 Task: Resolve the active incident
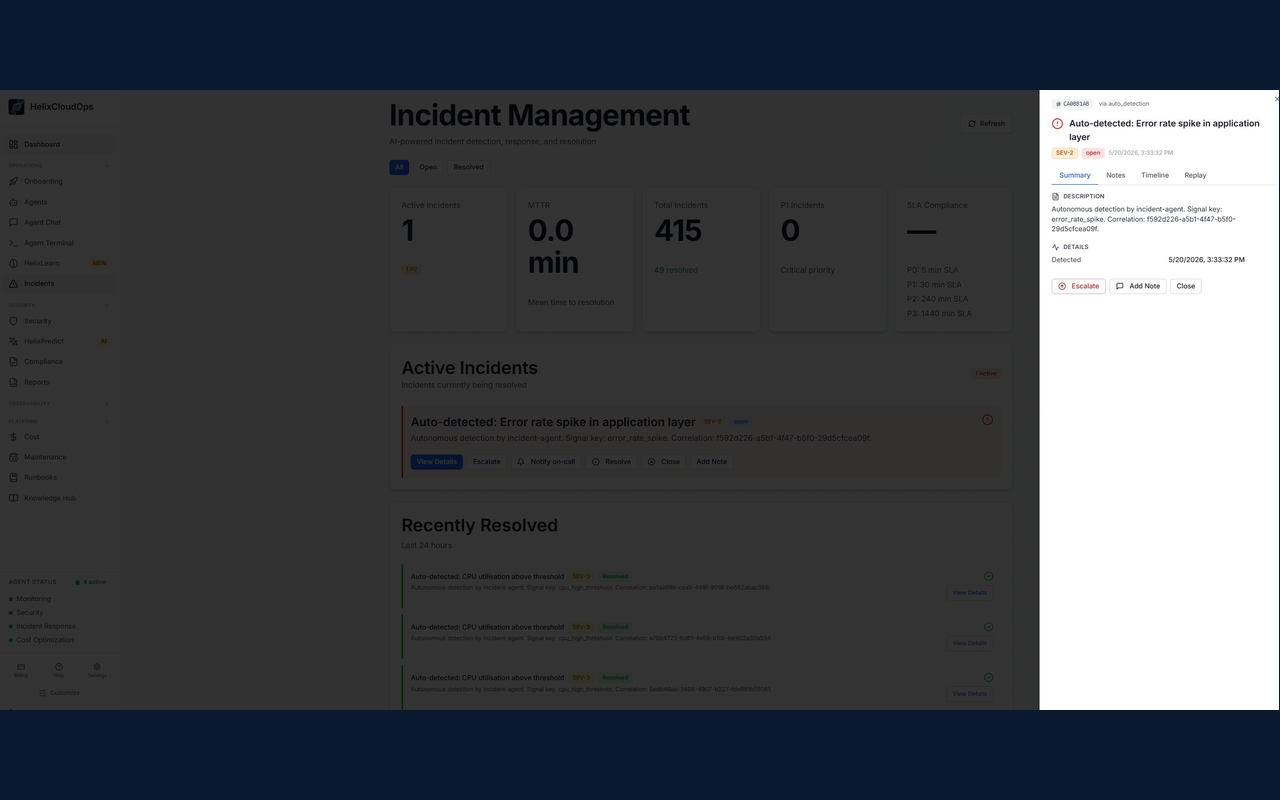[x=611, y=462]
